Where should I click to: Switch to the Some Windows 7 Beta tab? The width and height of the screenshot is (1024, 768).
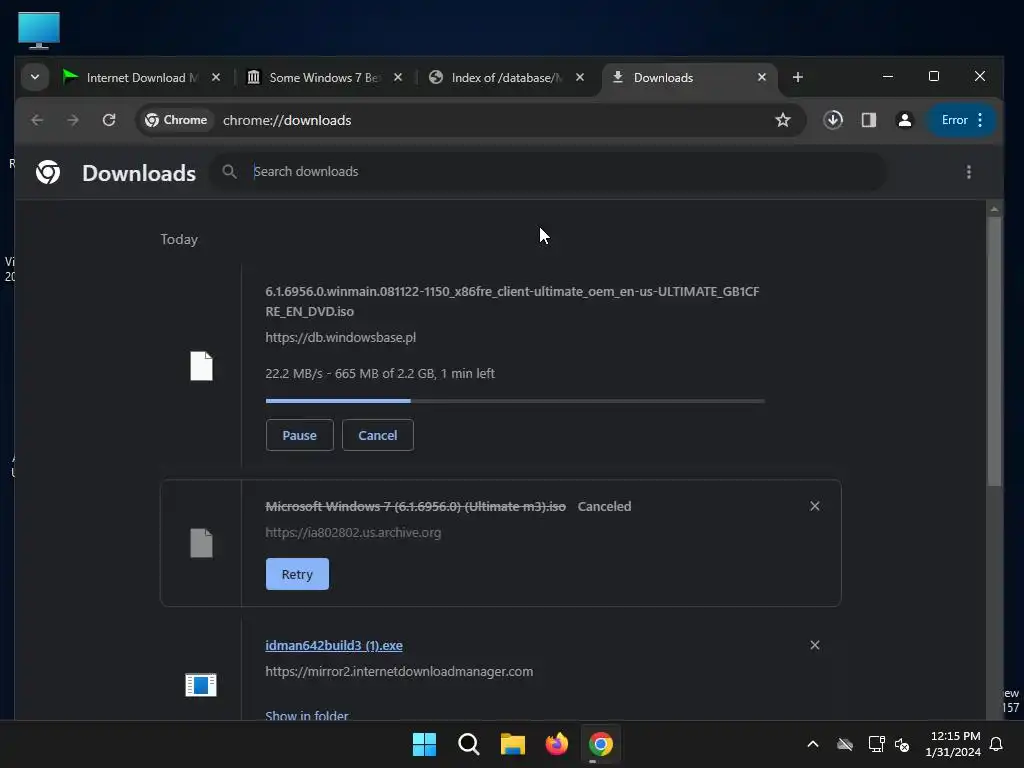coord(325,78)
